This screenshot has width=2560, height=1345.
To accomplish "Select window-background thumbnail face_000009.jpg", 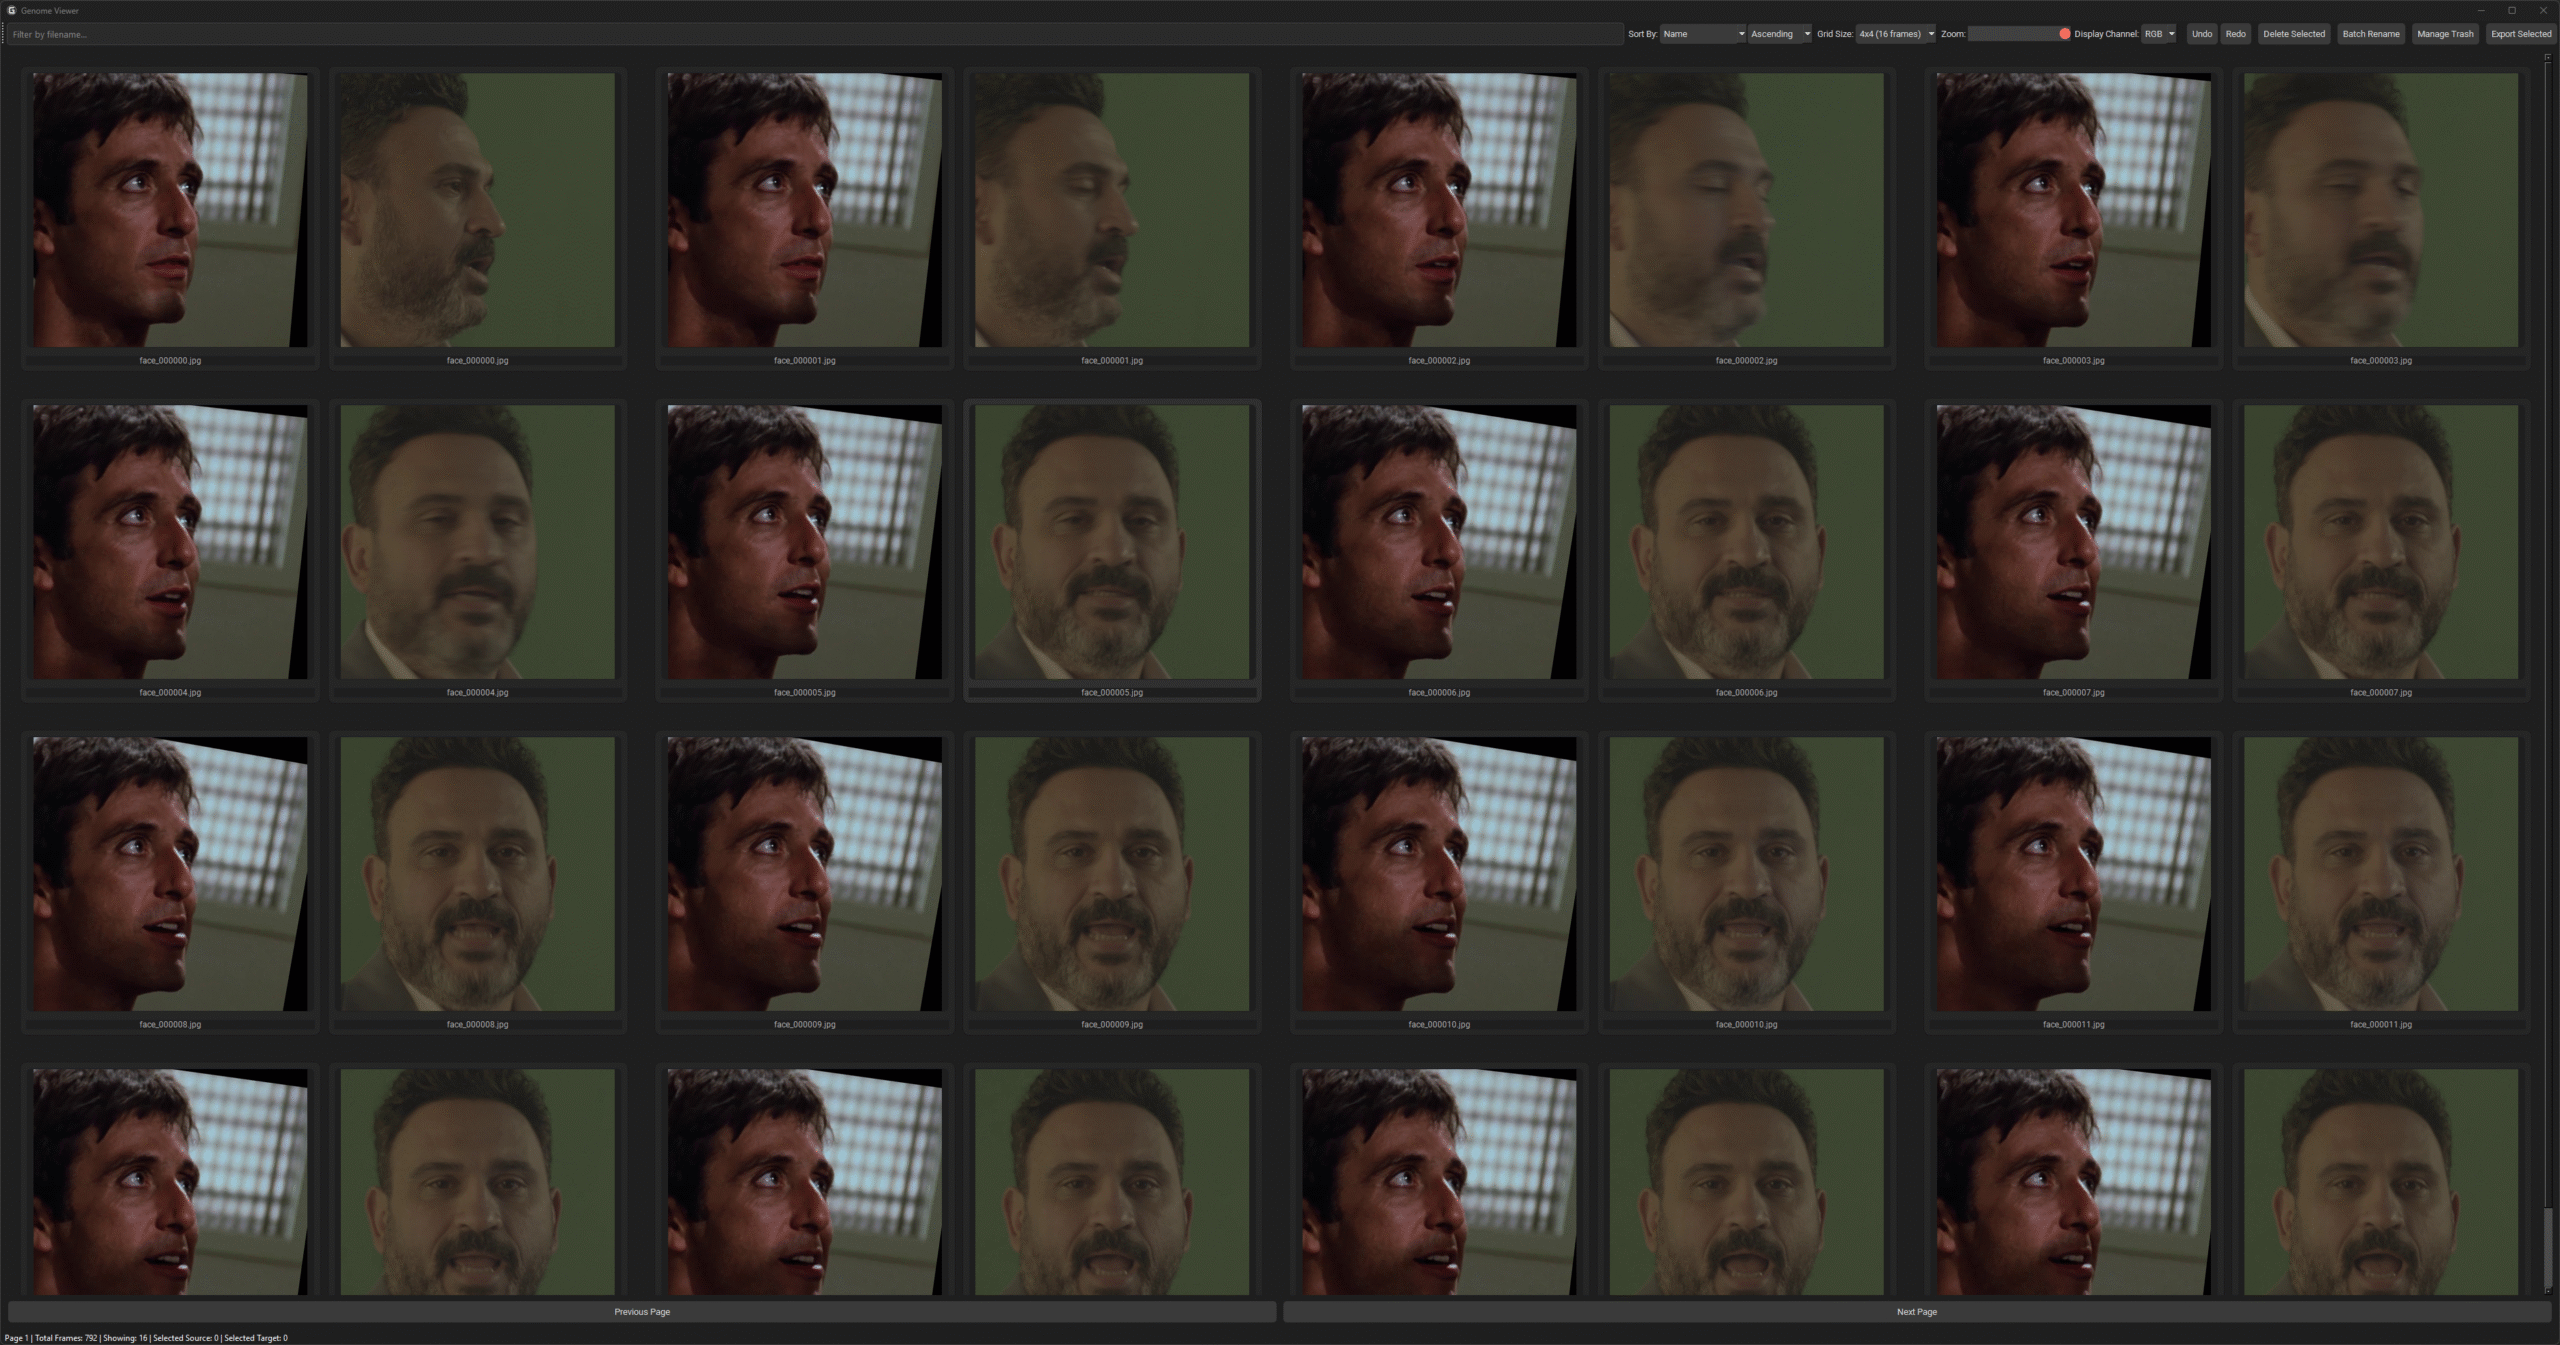I will 805,874.
